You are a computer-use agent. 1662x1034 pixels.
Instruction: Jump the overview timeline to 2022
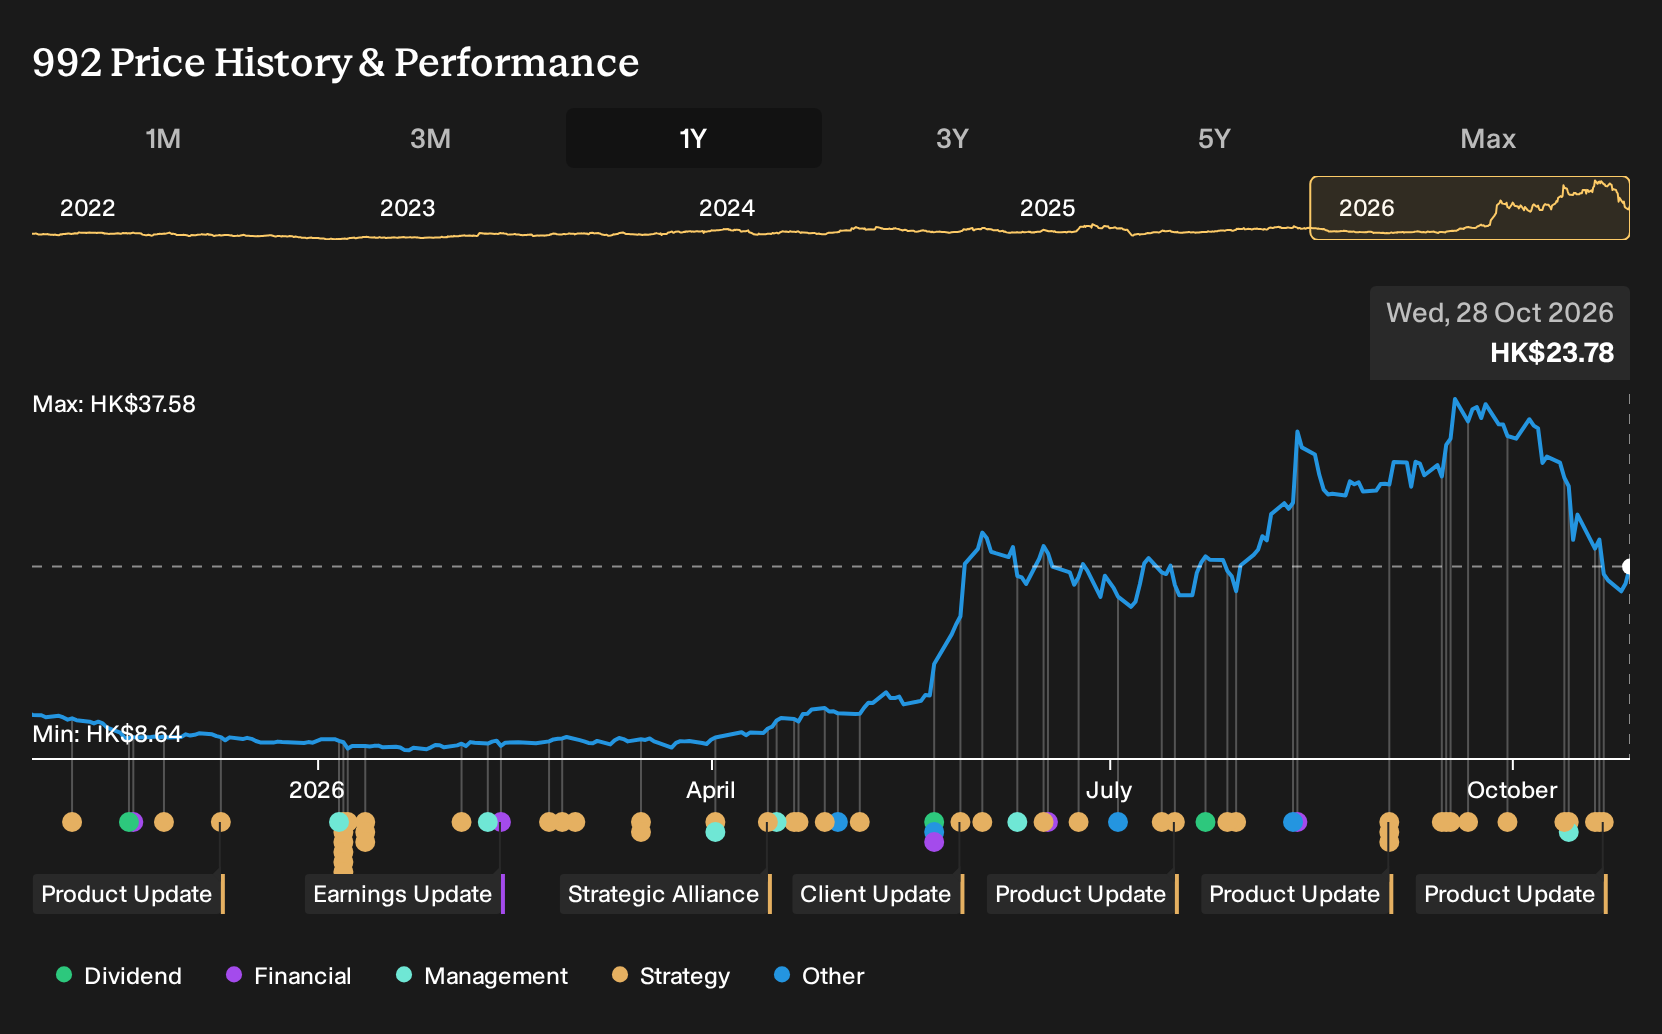[88, 208]
